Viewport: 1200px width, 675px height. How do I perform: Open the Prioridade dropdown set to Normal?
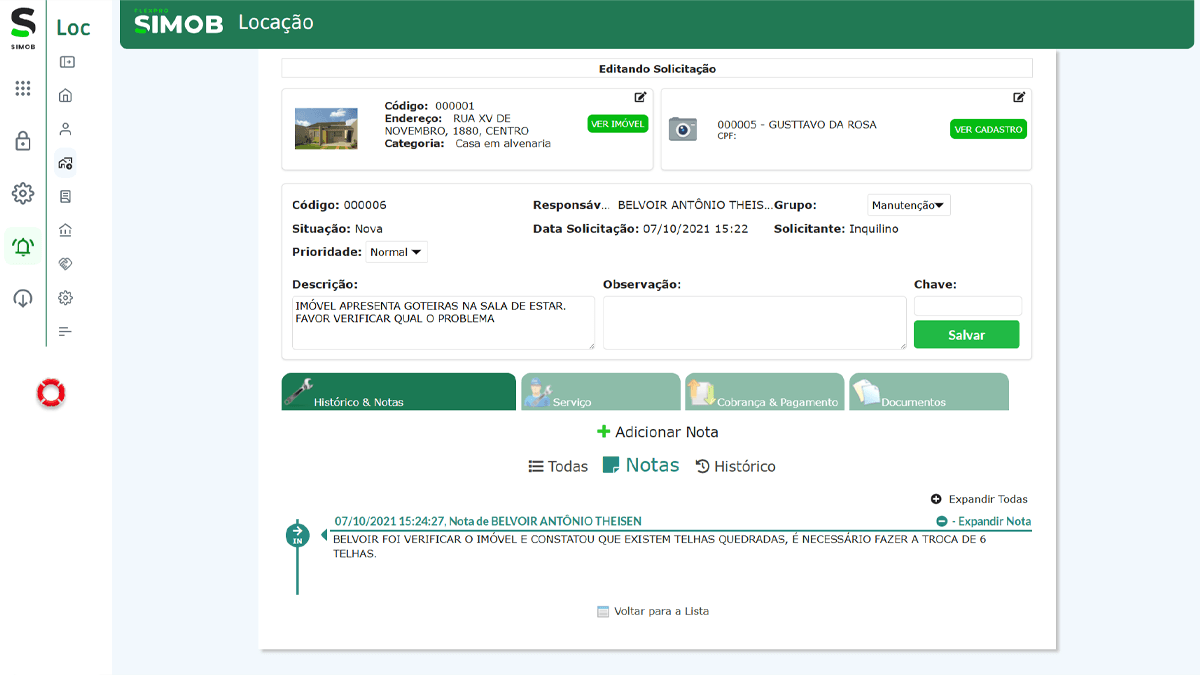pyautogui.click(x=396, y=251)
